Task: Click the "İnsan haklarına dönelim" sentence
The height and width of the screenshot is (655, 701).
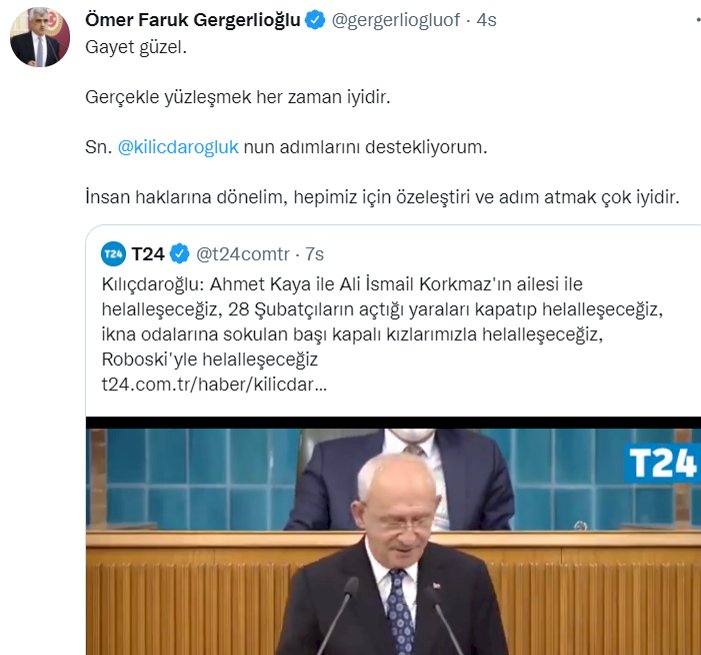Action: tap(382, 197)
